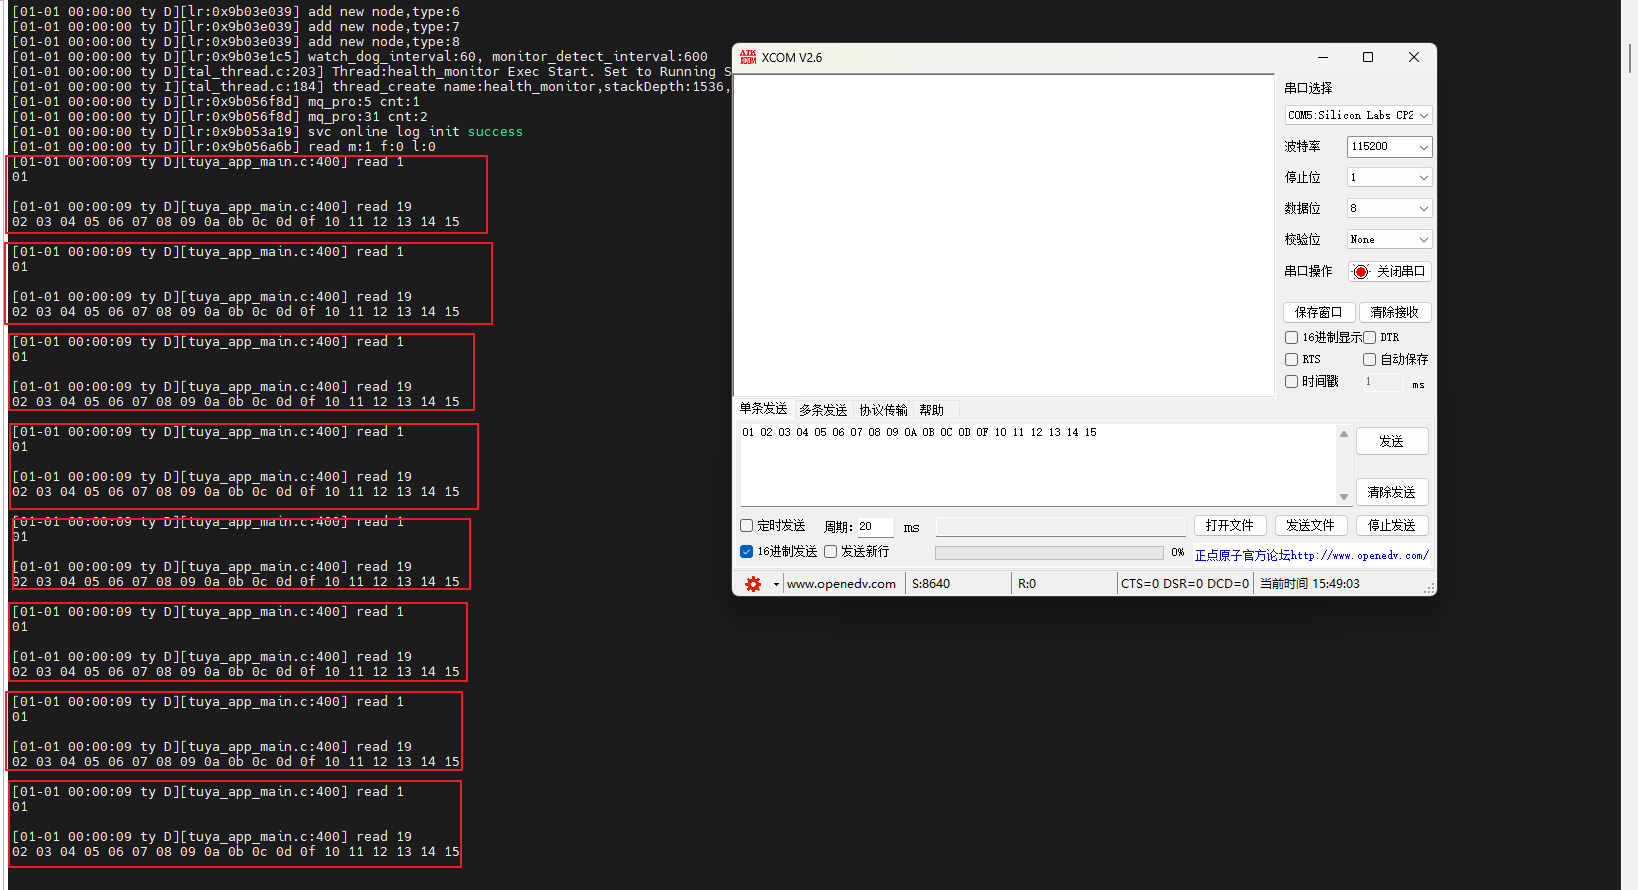Click the 关闭串口 close port button
1638x890 pixels.
pyautogui.click(x=1390, y=272)
